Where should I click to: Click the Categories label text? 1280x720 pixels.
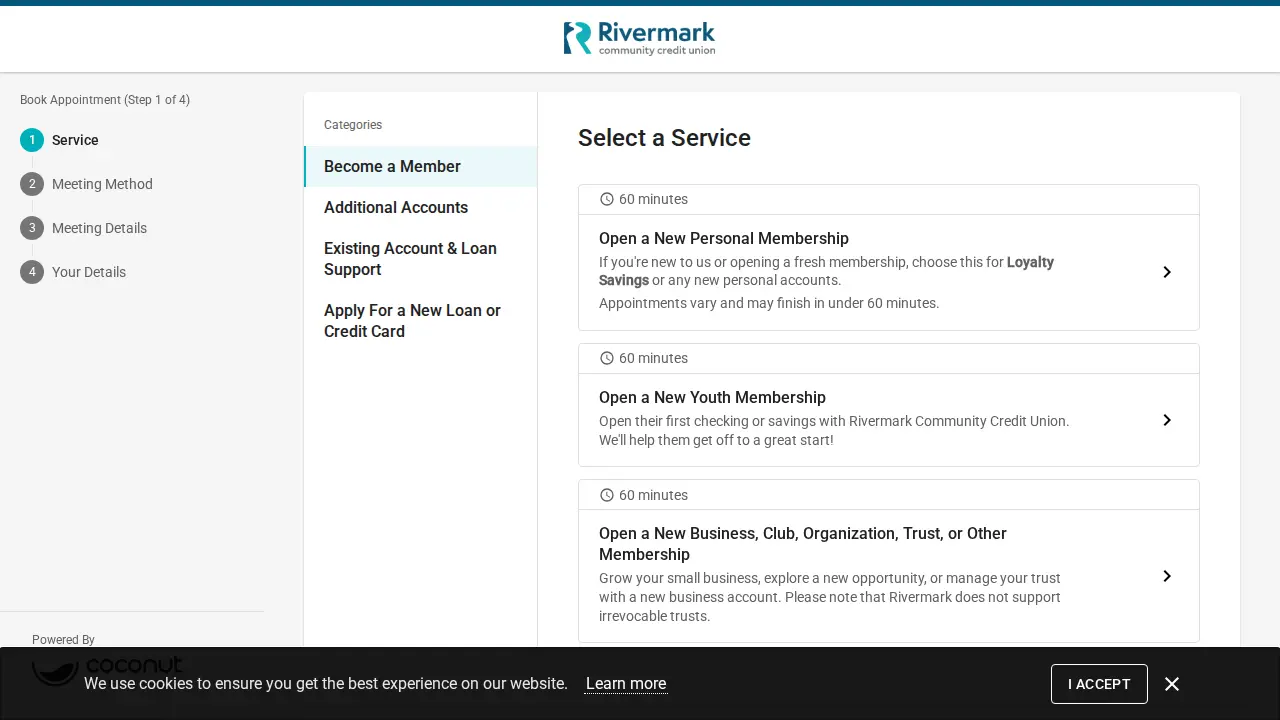pos(353,125)
